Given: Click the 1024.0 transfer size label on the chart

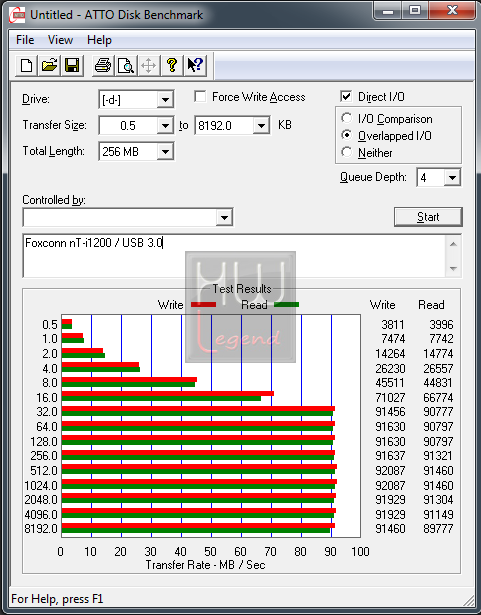Looking at the screenshot, I should (41, 486).
